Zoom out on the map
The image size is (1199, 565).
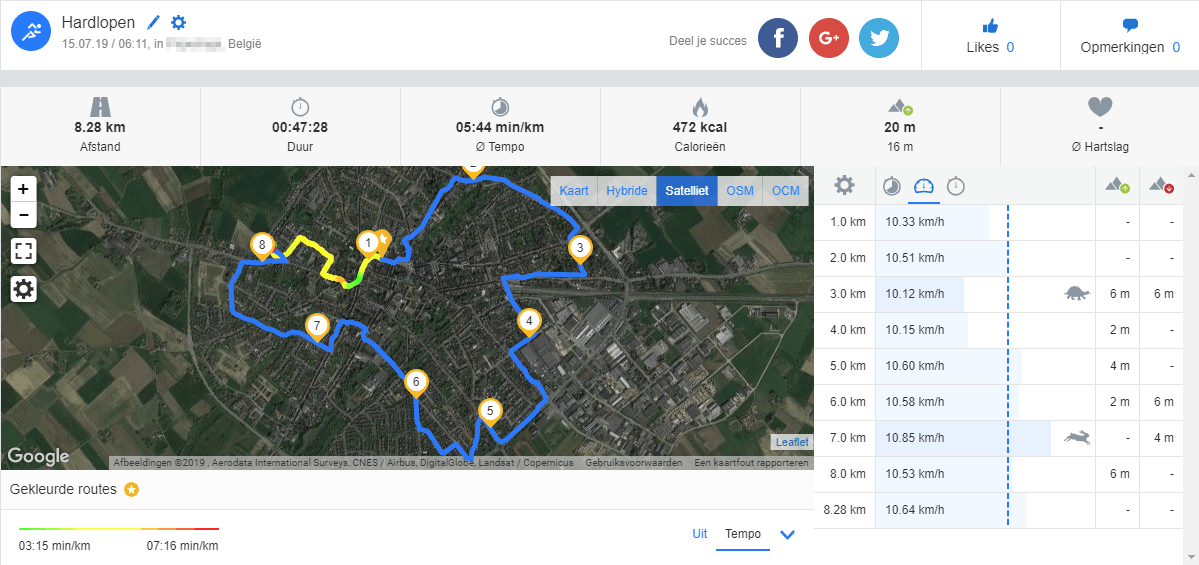point(23,213)
